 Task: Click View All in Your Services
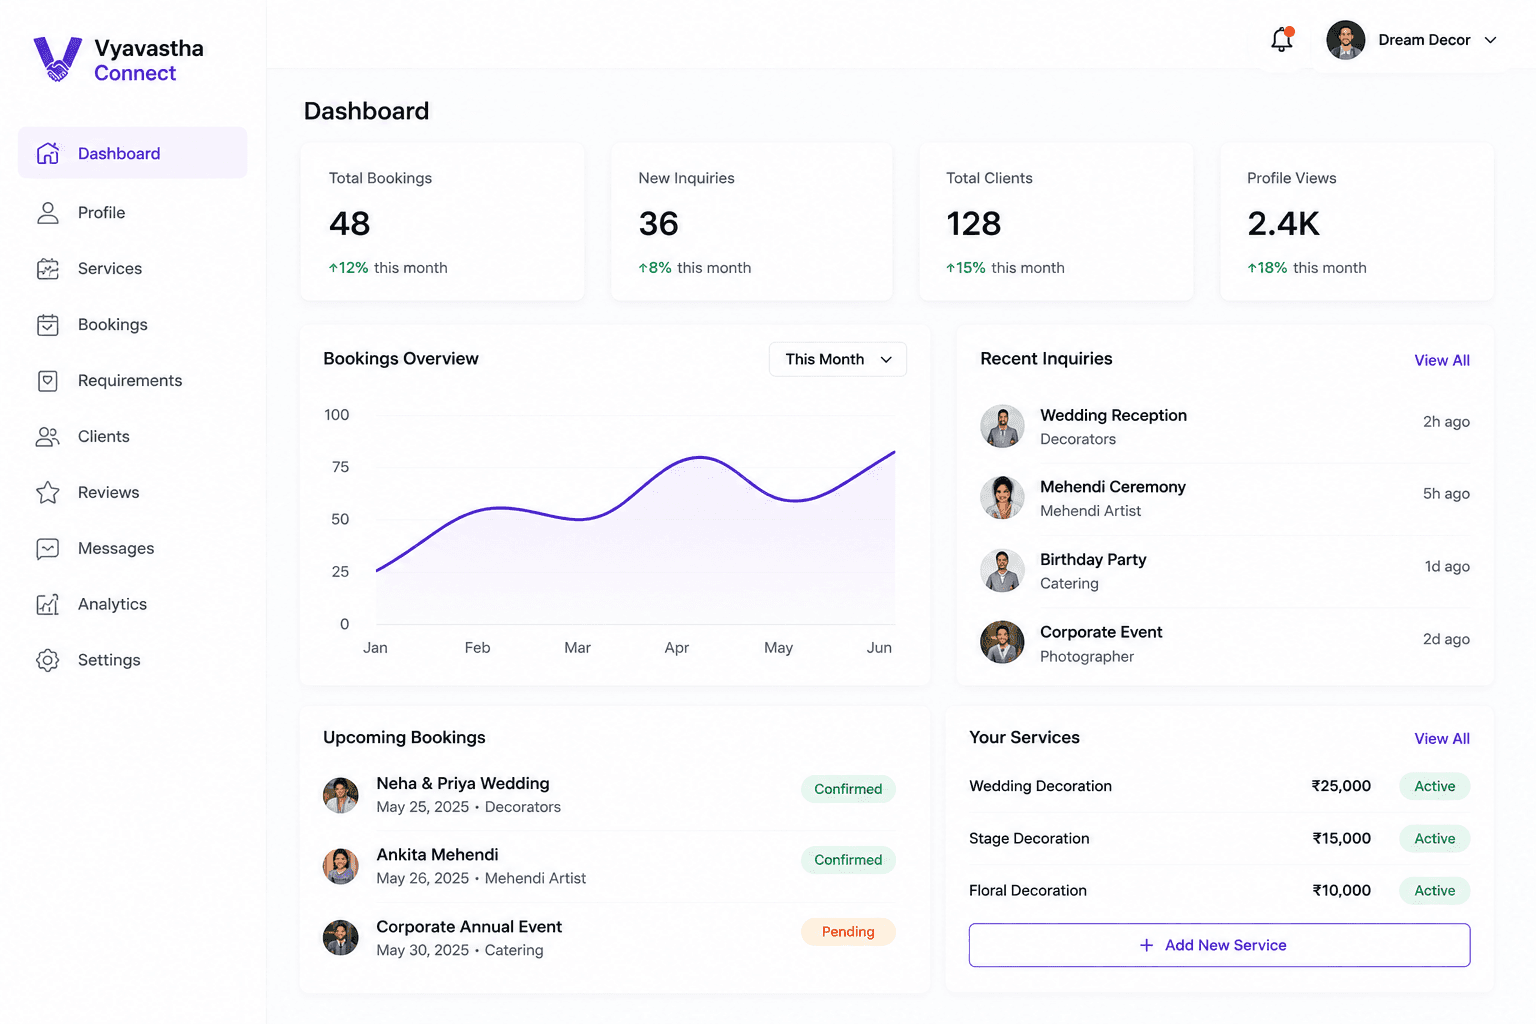coord(1442,738)
